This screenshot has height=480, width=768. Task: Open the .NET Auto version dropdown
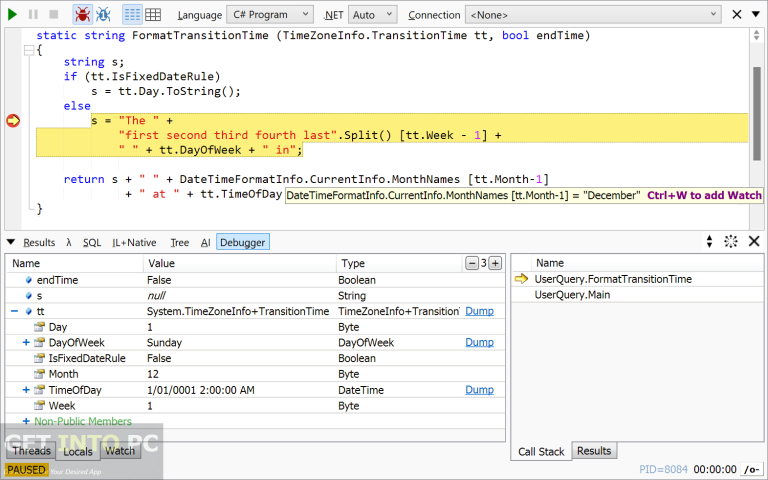click(373, 15)
